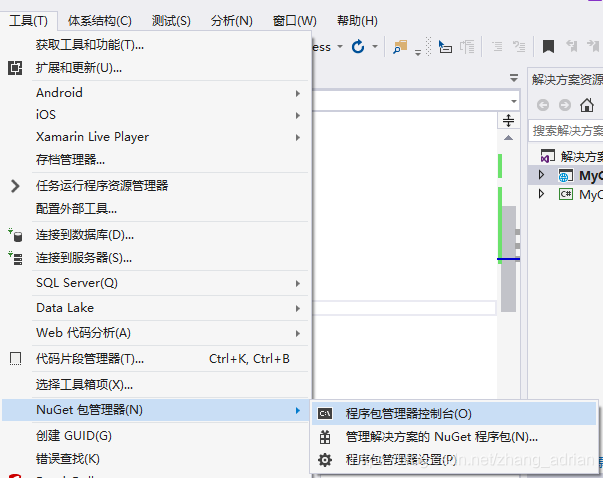The image size is (603, 478).
Task: Open NuGet 包管理器(N) submenu
Action: (156, 410)
